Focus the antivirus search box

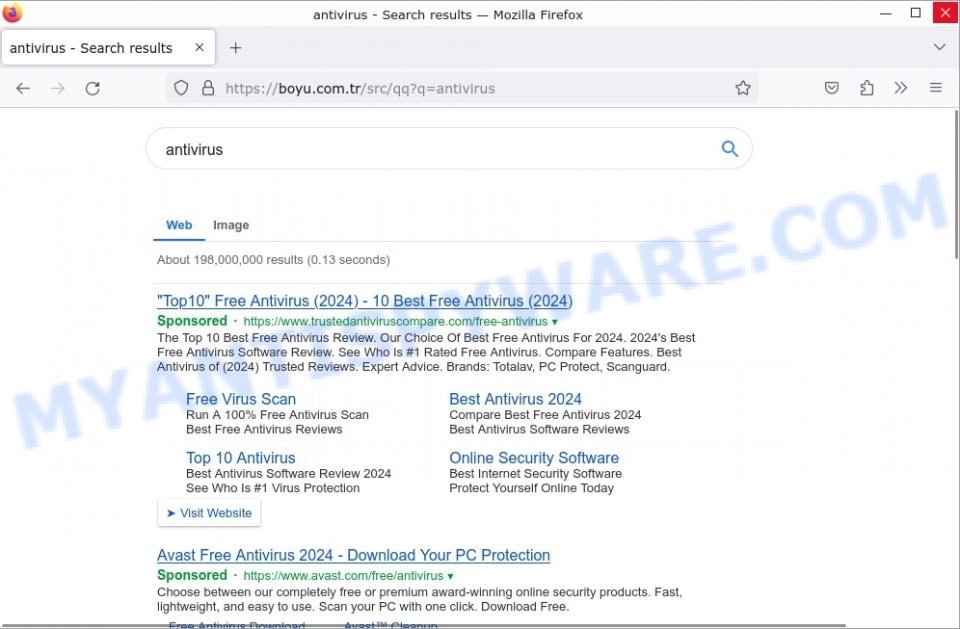coord(449,149)
